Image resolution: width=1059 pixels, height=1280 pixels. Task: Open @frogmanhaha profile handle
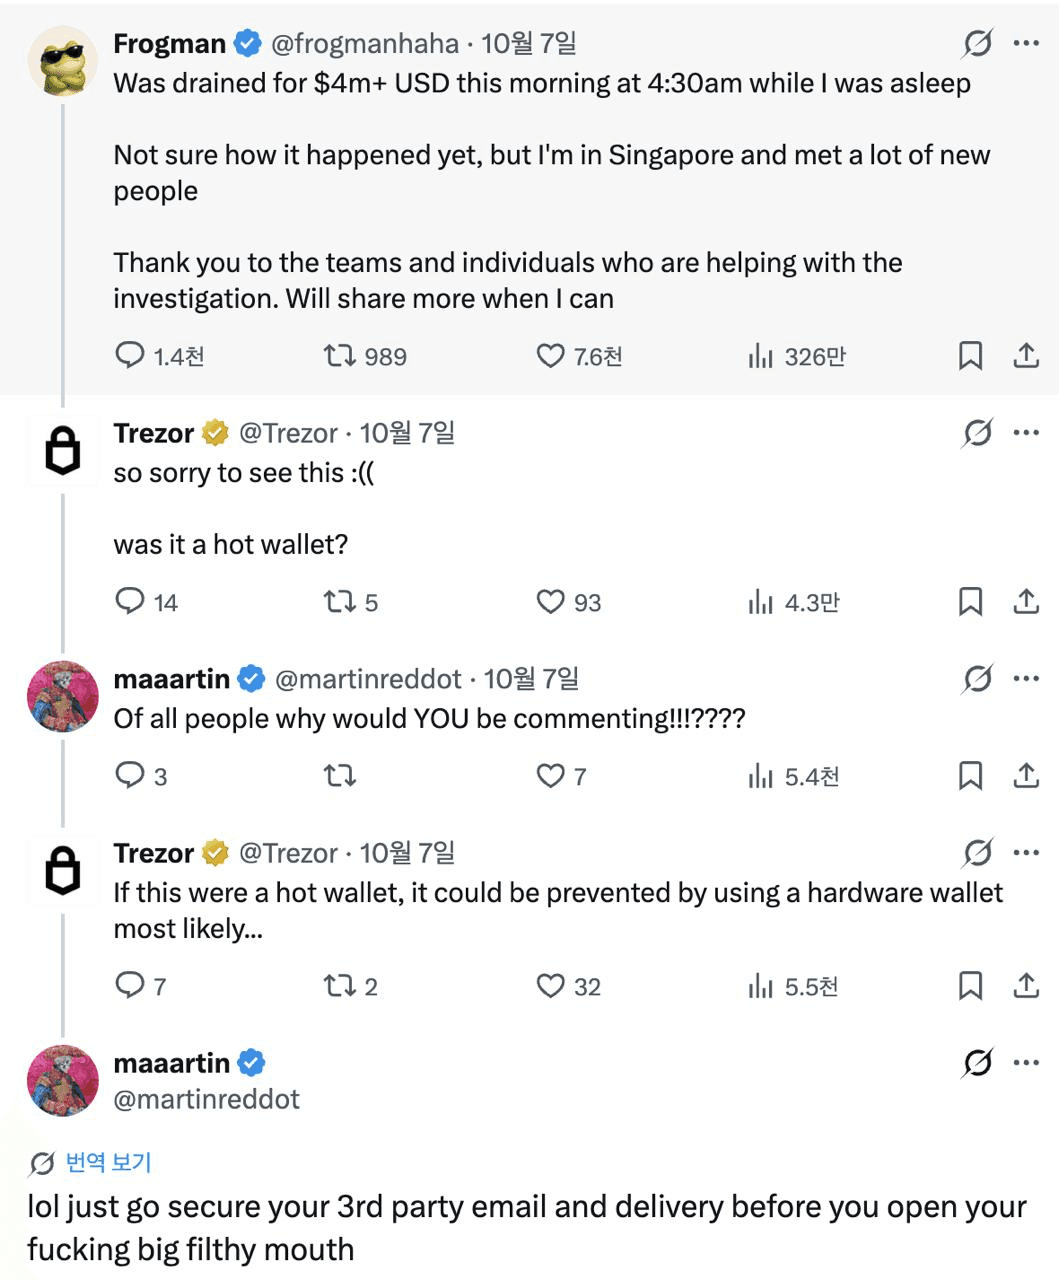[365, 44]
